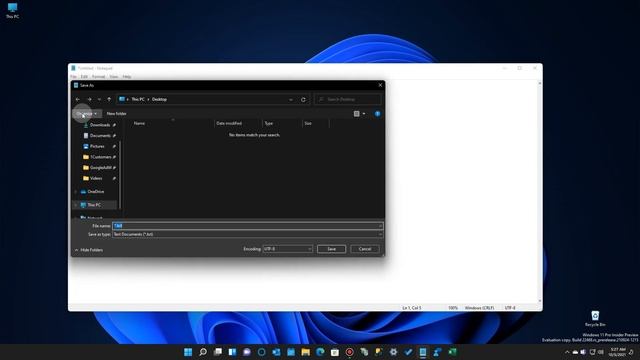Viewport: 640px width, 360px height.
Task: Refresh the Desktop folder listing
Action: 303,100
